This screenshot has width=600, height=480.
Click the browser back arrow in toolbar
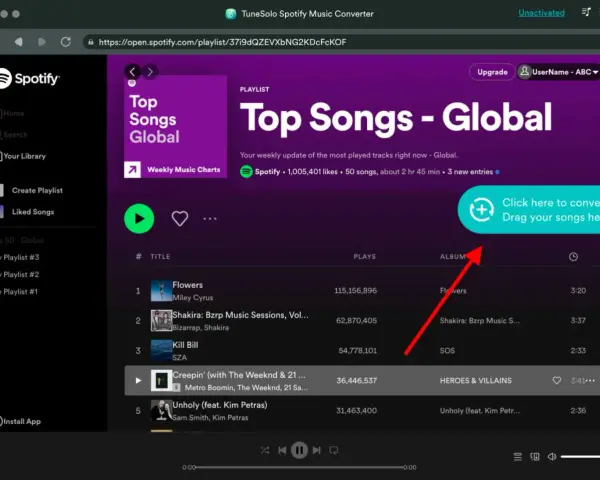click(18, 42)
